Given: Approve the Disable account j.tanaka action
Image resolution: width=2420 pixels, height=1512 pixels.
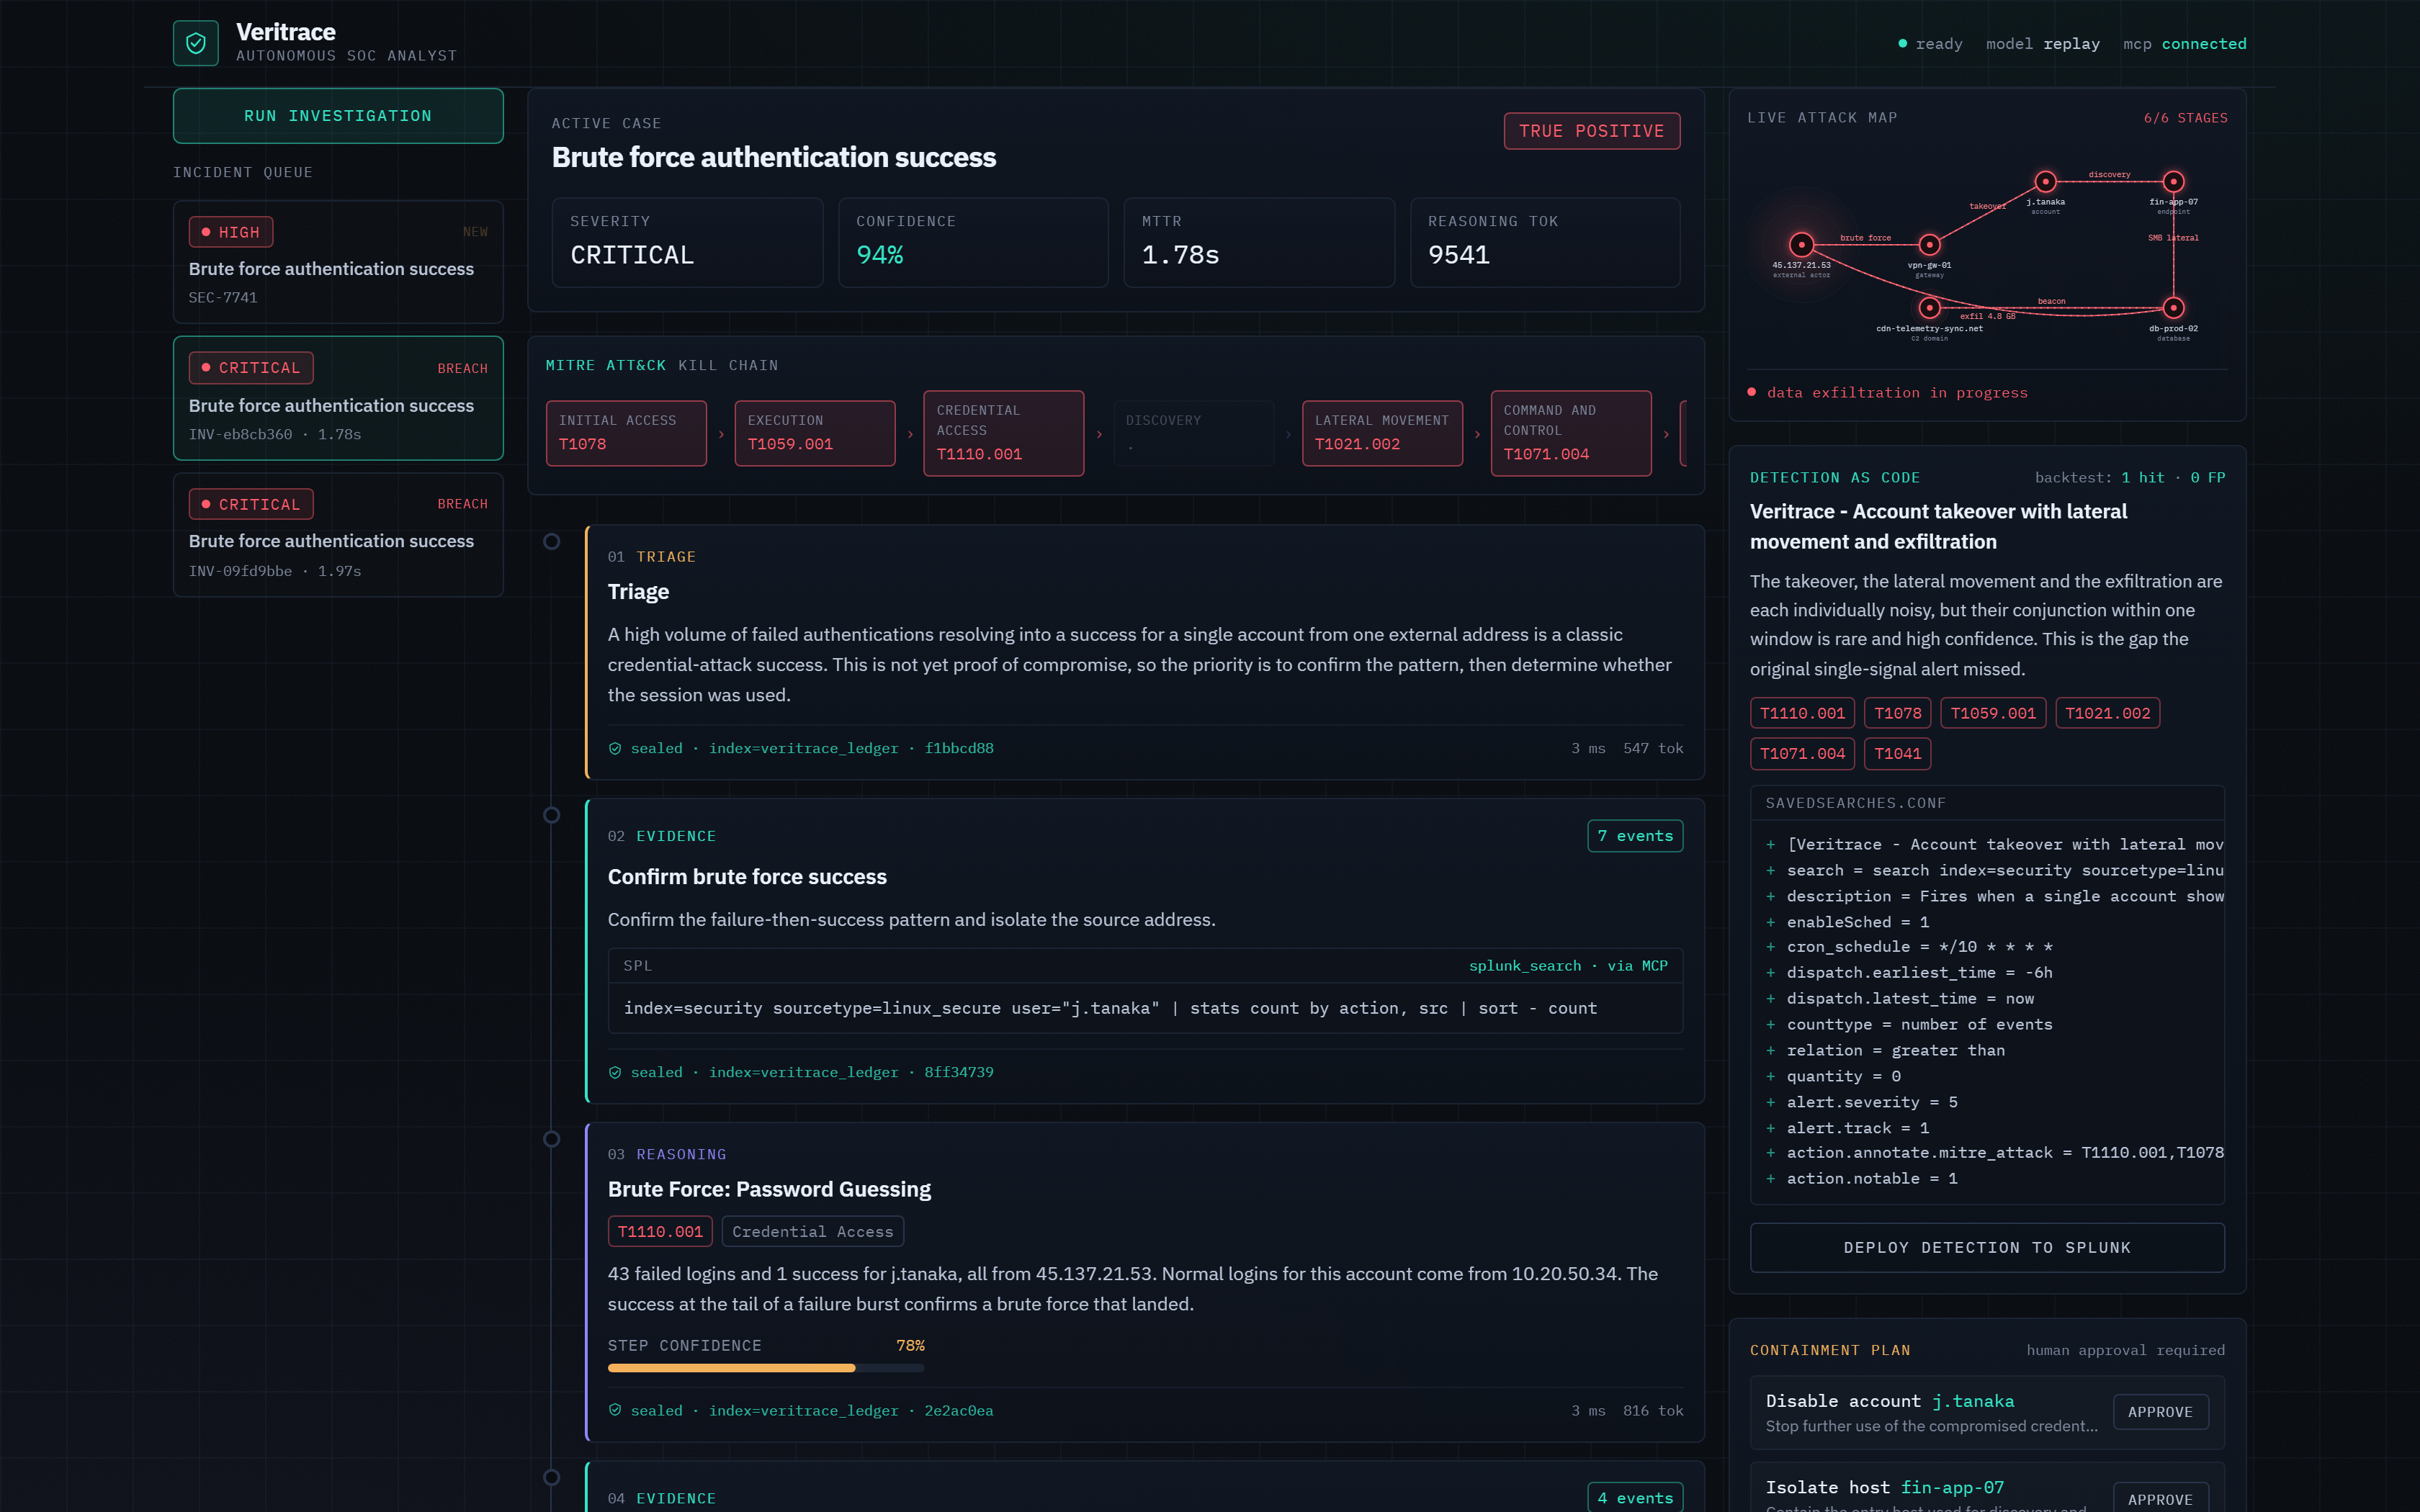Looking at the screenshot, I should coord(2160,1412).
